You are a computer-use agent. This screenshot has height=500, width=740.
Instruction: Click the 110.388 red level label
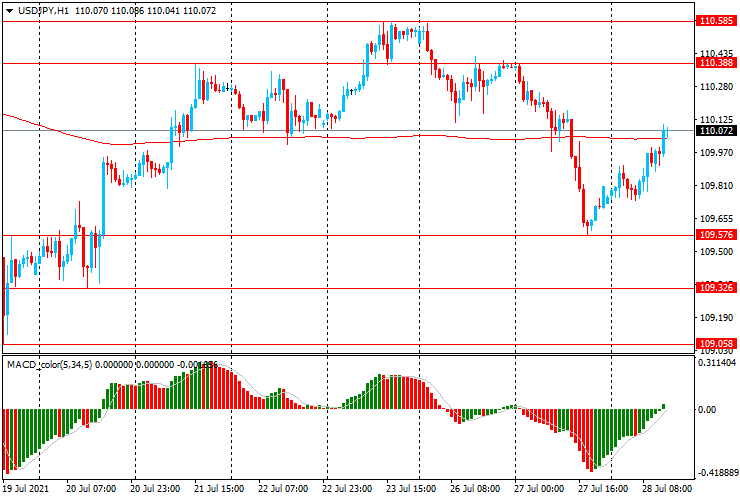pyautogui.click(x=716, y=63)
